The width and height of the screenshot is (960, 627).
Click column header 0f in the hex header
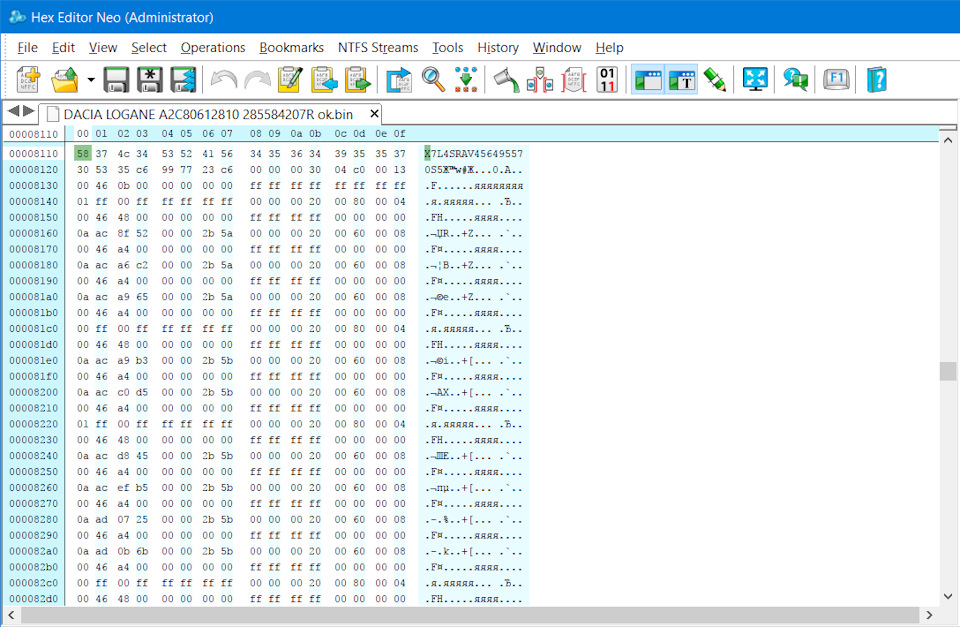[399, 133]
